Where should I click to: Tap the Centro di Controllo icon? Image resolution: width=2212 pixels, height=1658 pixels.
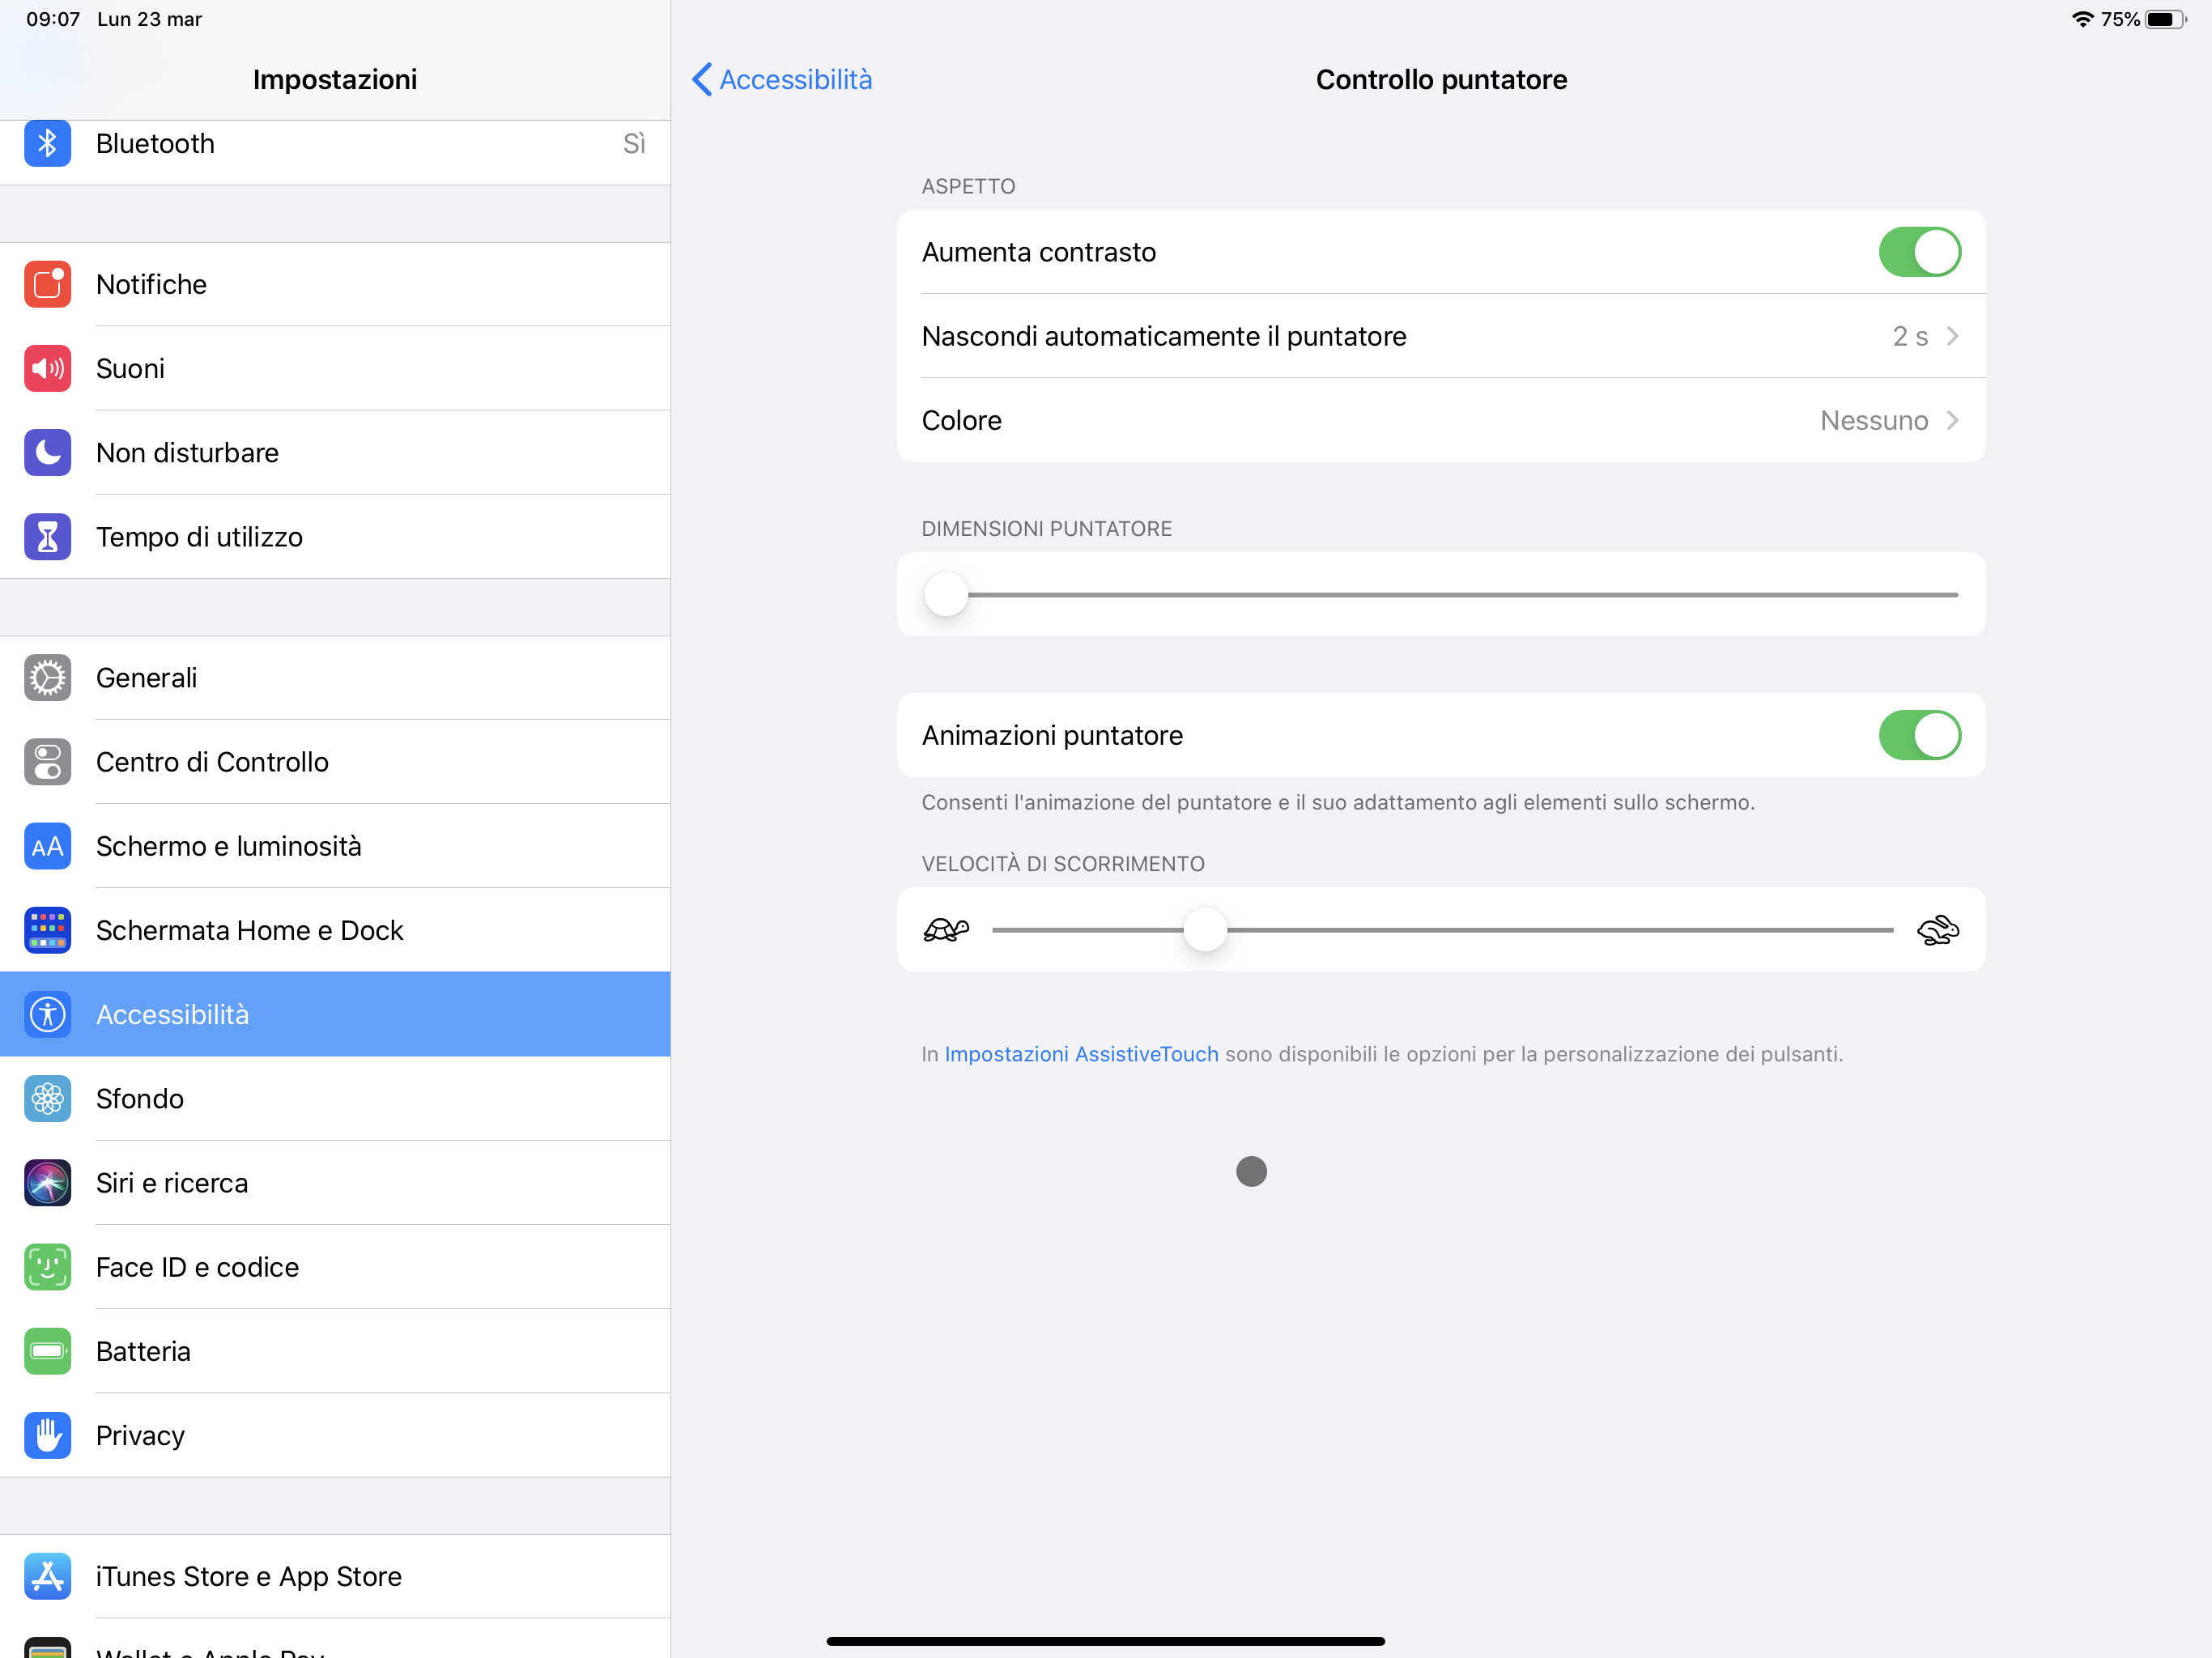coord(47,762)
